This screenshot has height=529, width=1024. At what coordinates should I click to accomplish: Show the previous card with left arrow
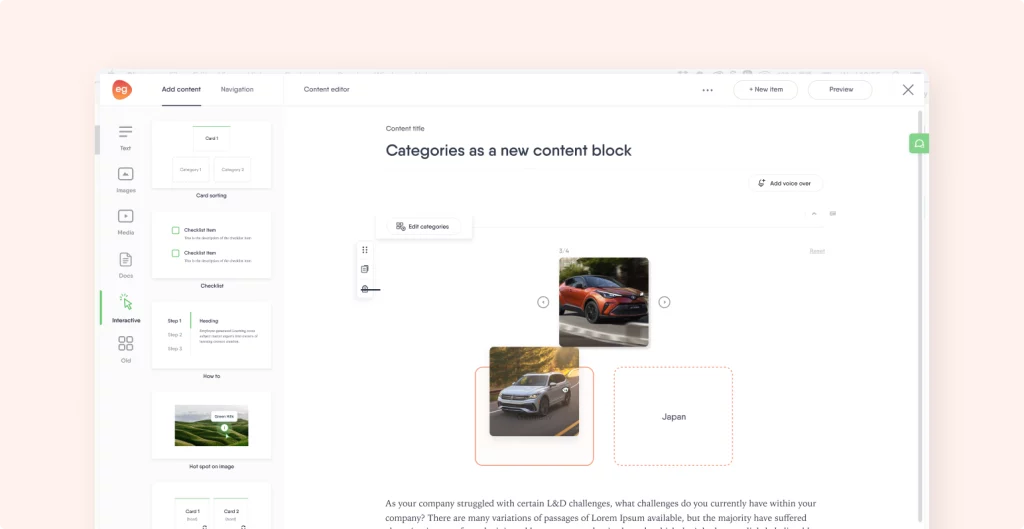tap(543, 302)
